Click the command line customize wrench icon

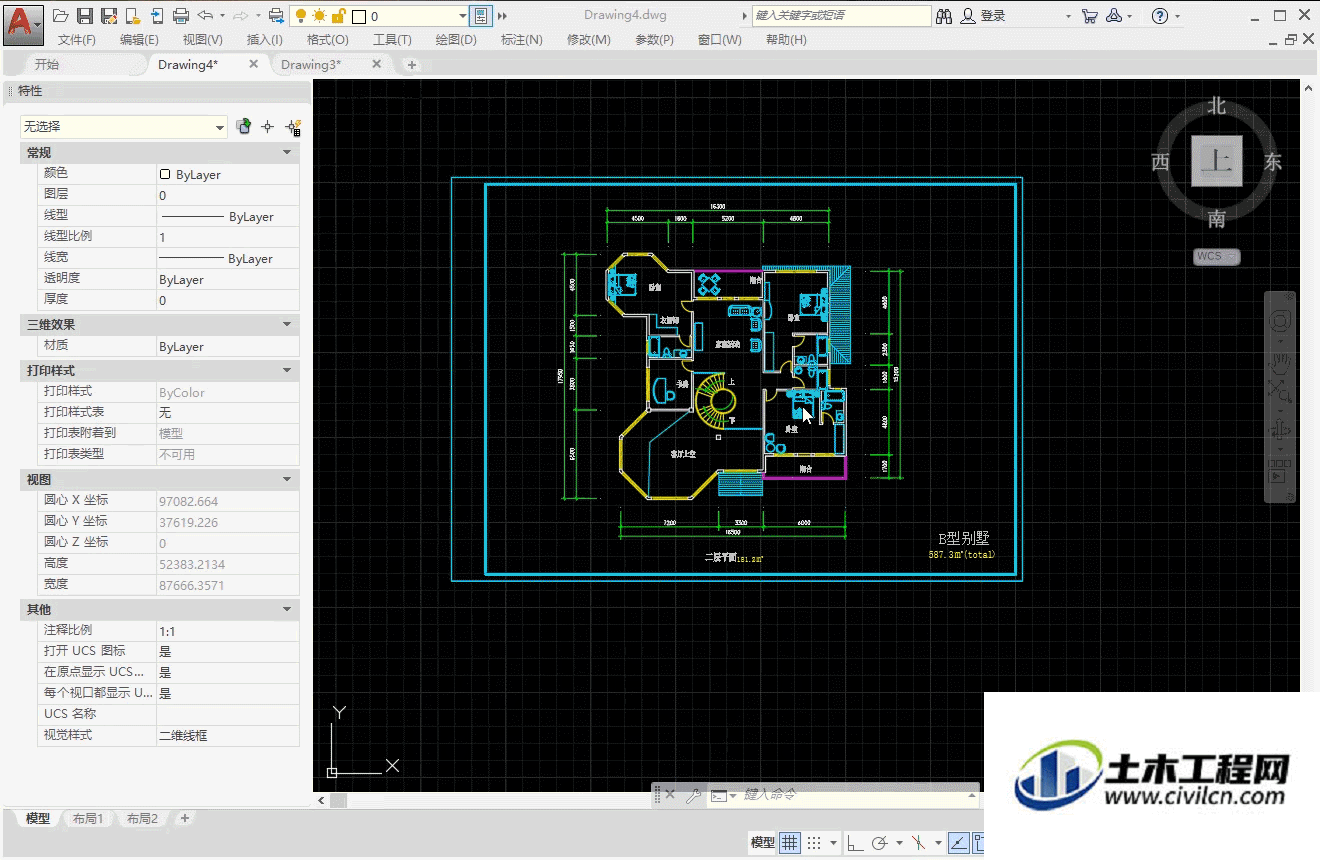click(692, 796)
